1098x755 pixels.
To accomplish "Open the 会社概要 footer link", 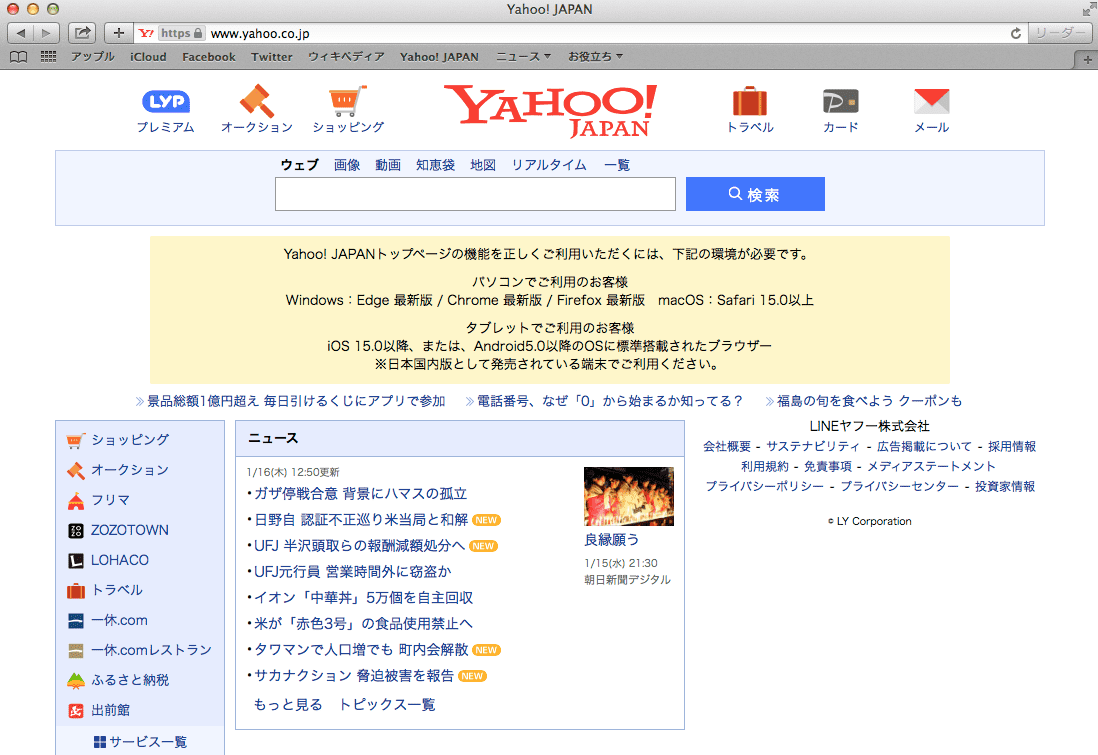I will pyautogui.click(x=727, y=446).
